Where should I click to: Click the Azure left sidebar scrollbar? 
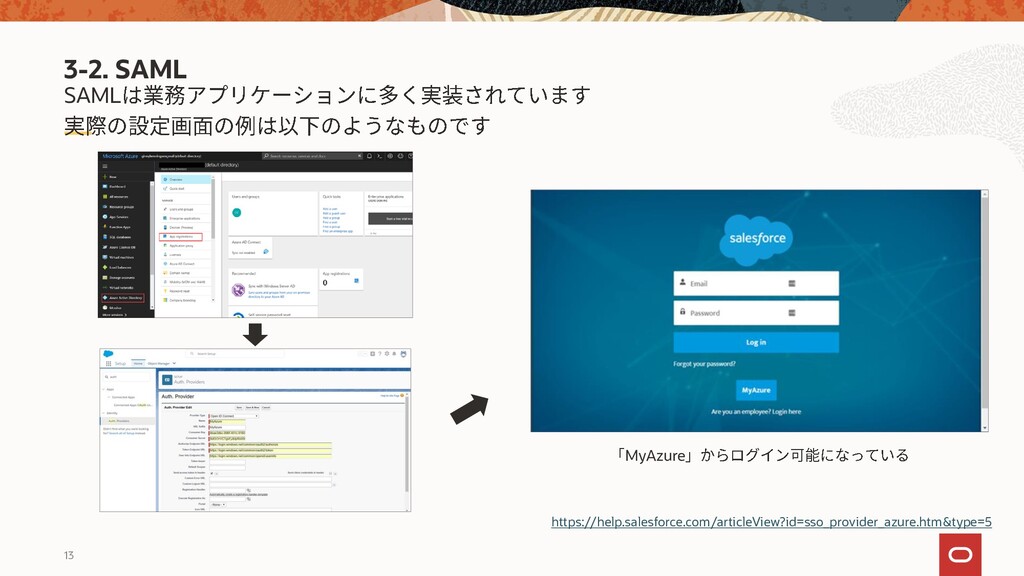(152, 245)
